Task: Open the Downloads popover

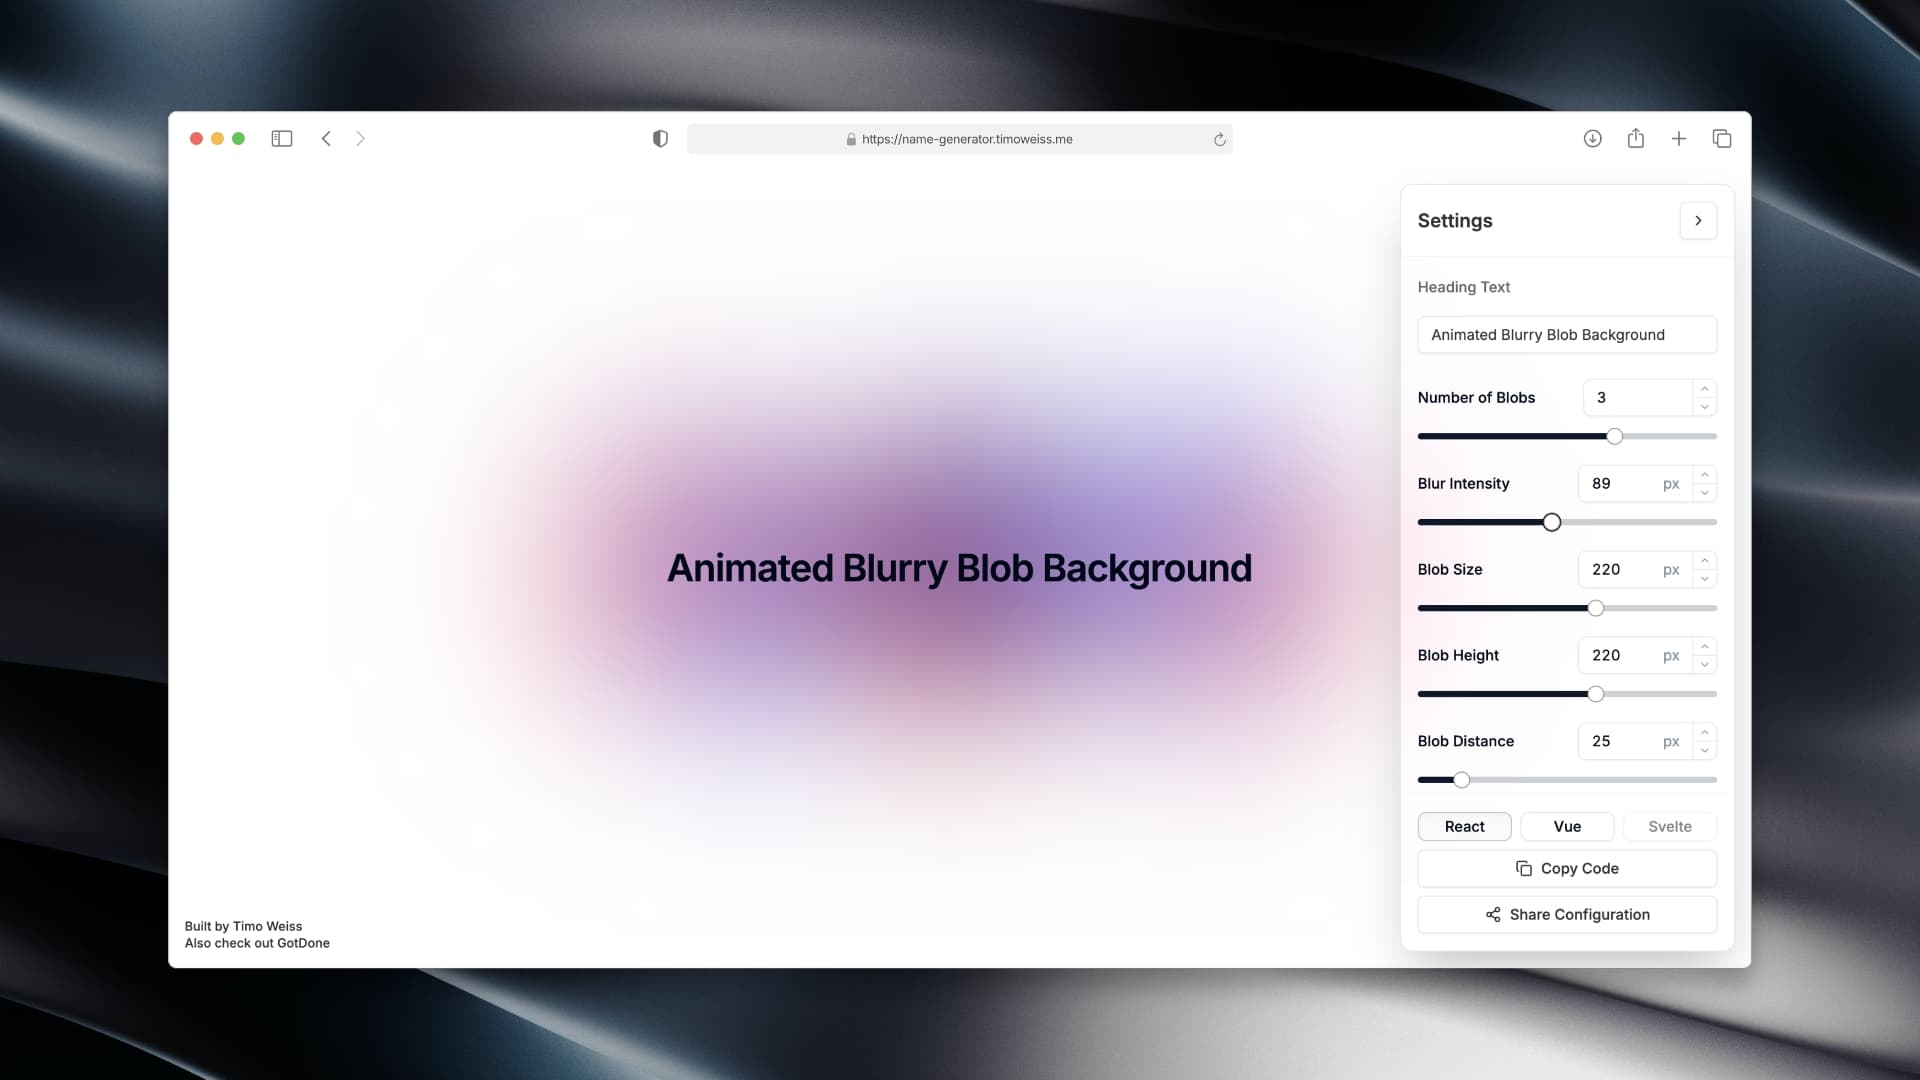Action: [1592, 139]
